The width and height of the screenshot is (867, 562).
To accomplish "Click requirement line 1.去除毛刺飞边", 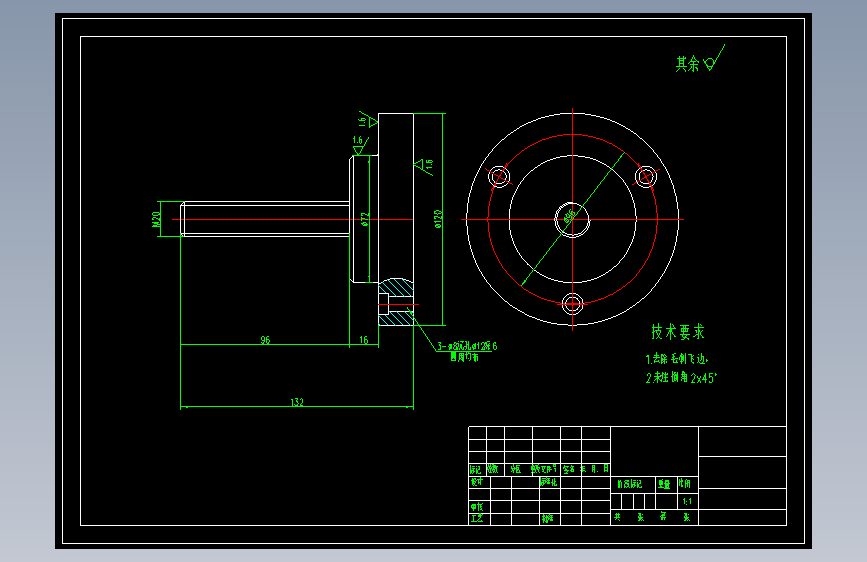I will [677, 359].
